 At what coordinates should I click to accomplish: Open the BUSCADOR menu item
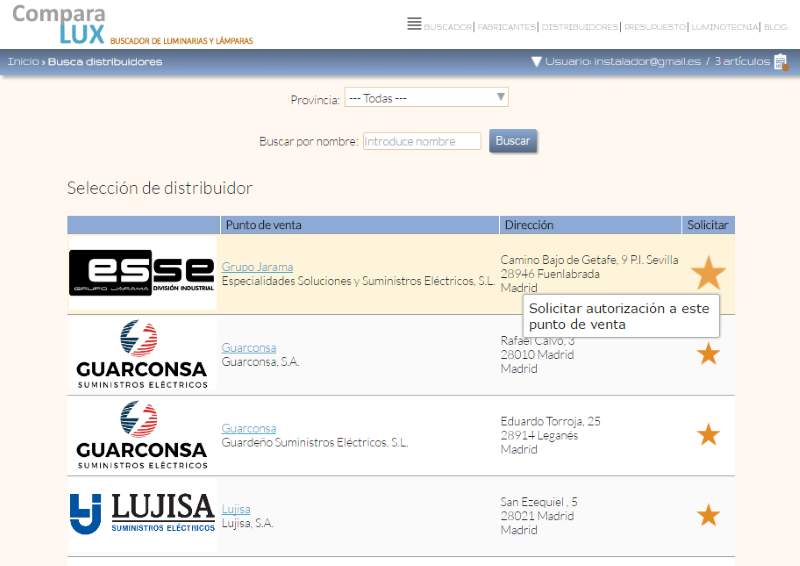(x=448, y=27)
